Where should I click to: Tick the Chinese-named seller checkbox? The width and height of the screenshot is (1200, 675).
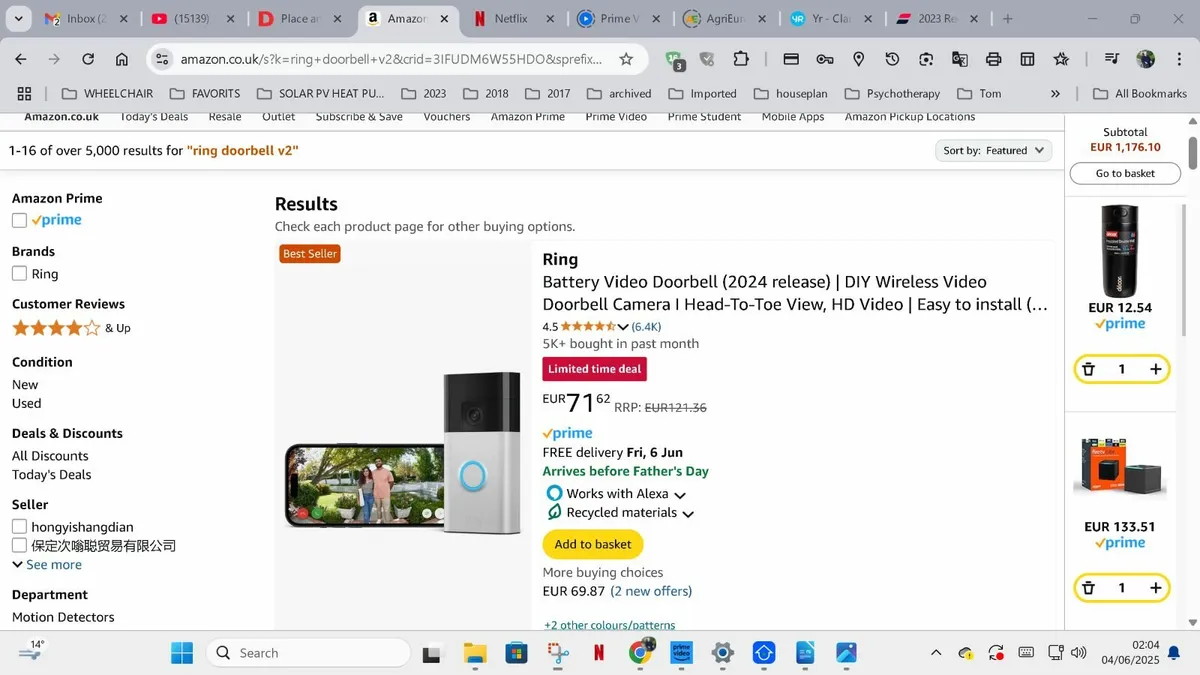pyautogui.click(x=19, y=545)
